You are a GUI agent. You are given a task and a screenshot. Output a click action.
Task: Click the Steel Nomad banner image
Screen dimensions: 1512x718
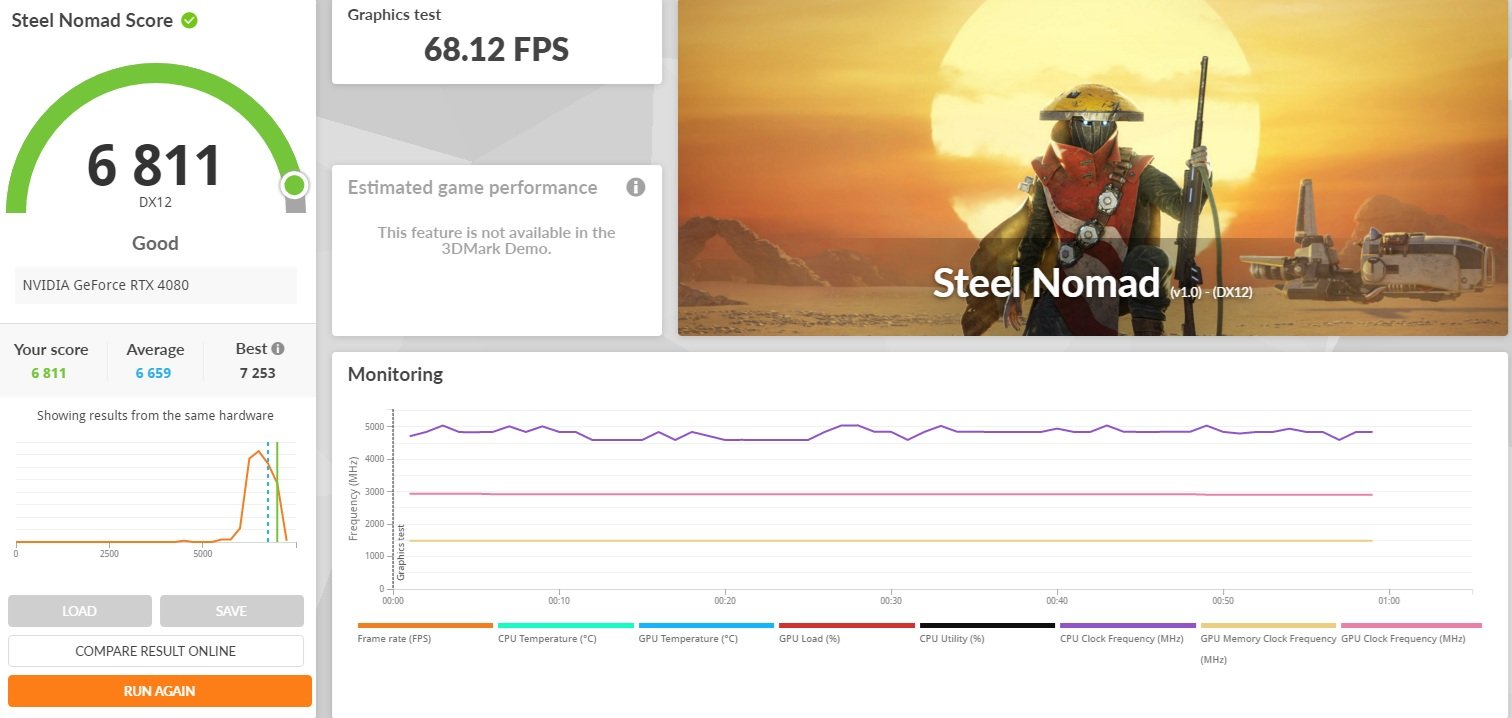click(x=1092, y=168)
